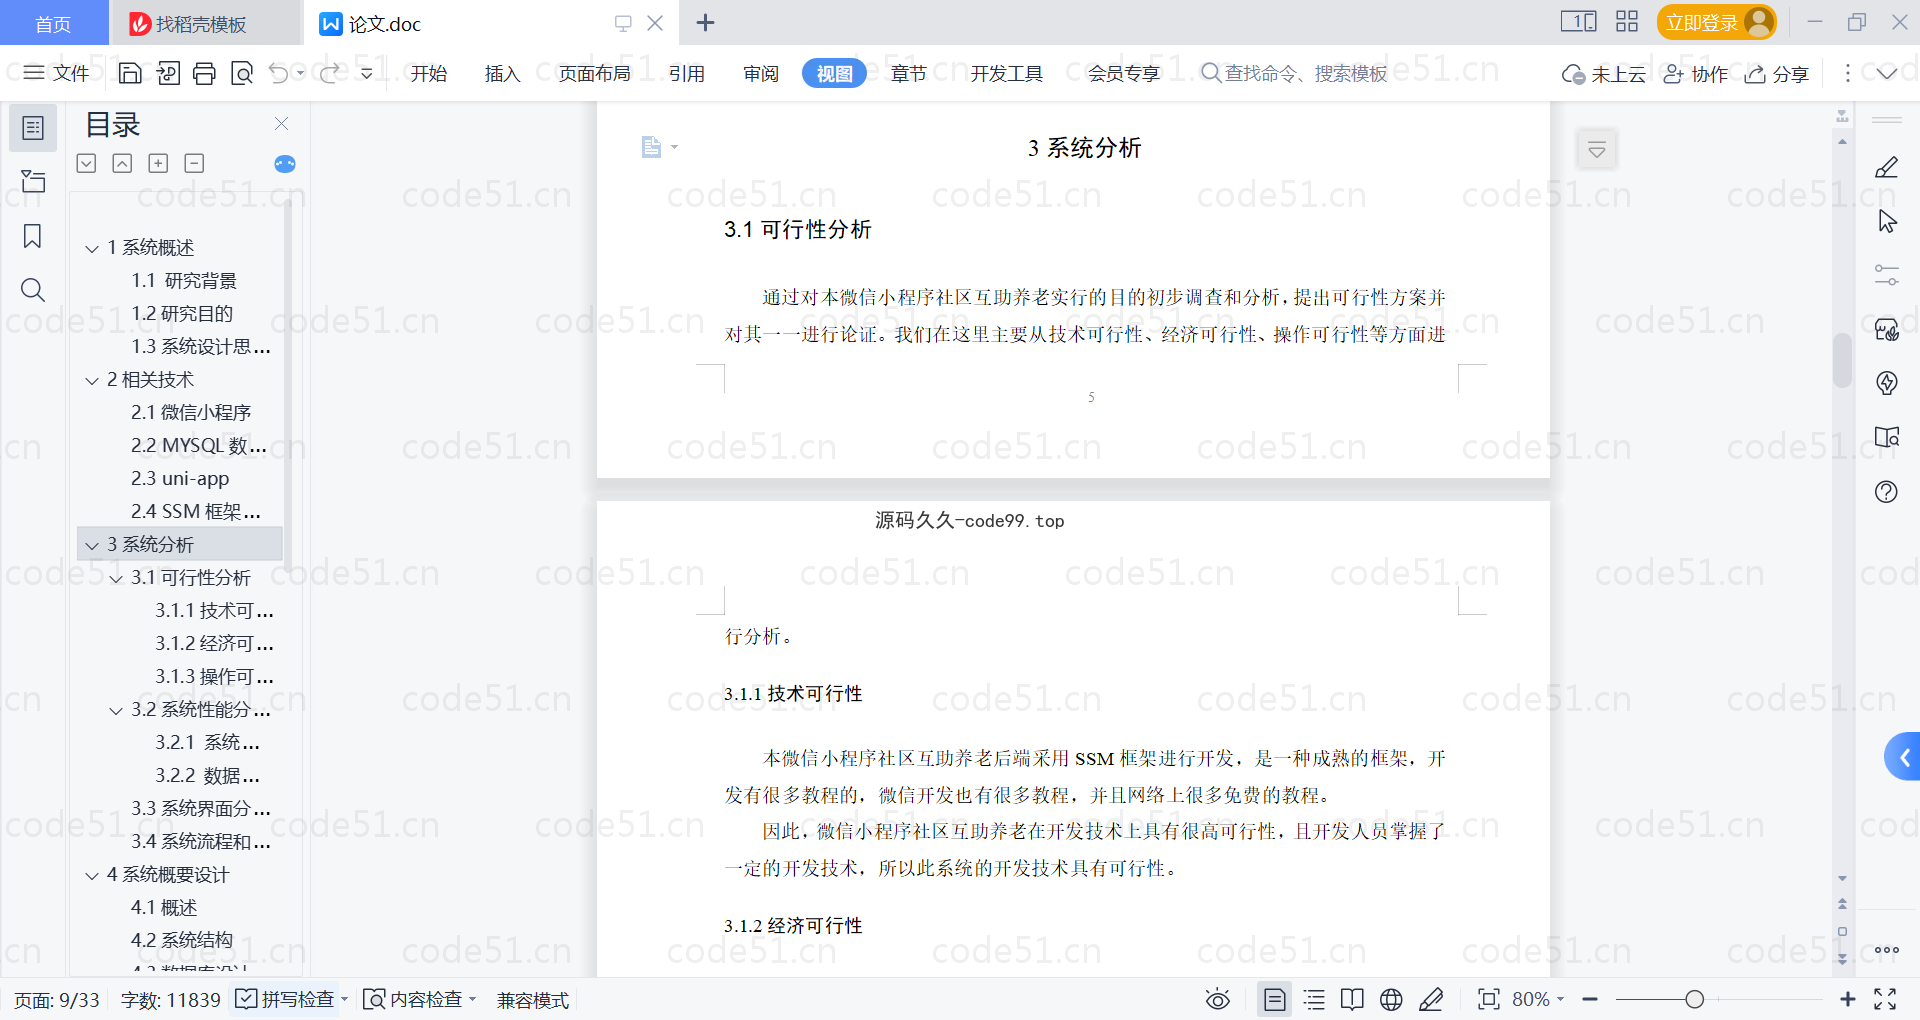This screenshot has width=1920, height=1020.
Task: Click the window layout grid icon at top
Action: click(x=1627, y=21)
